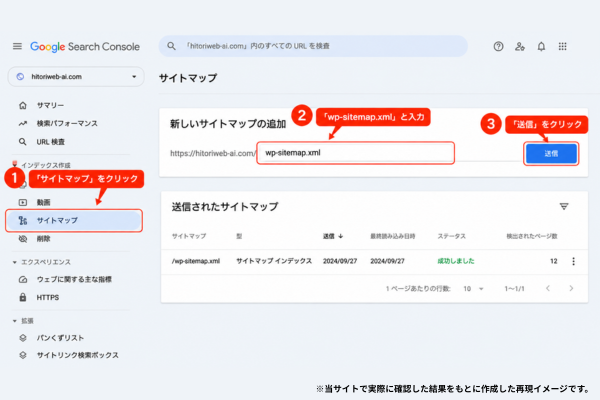Click the ステータス column header
Screen dimensions: 600x400
coord(452,236)
